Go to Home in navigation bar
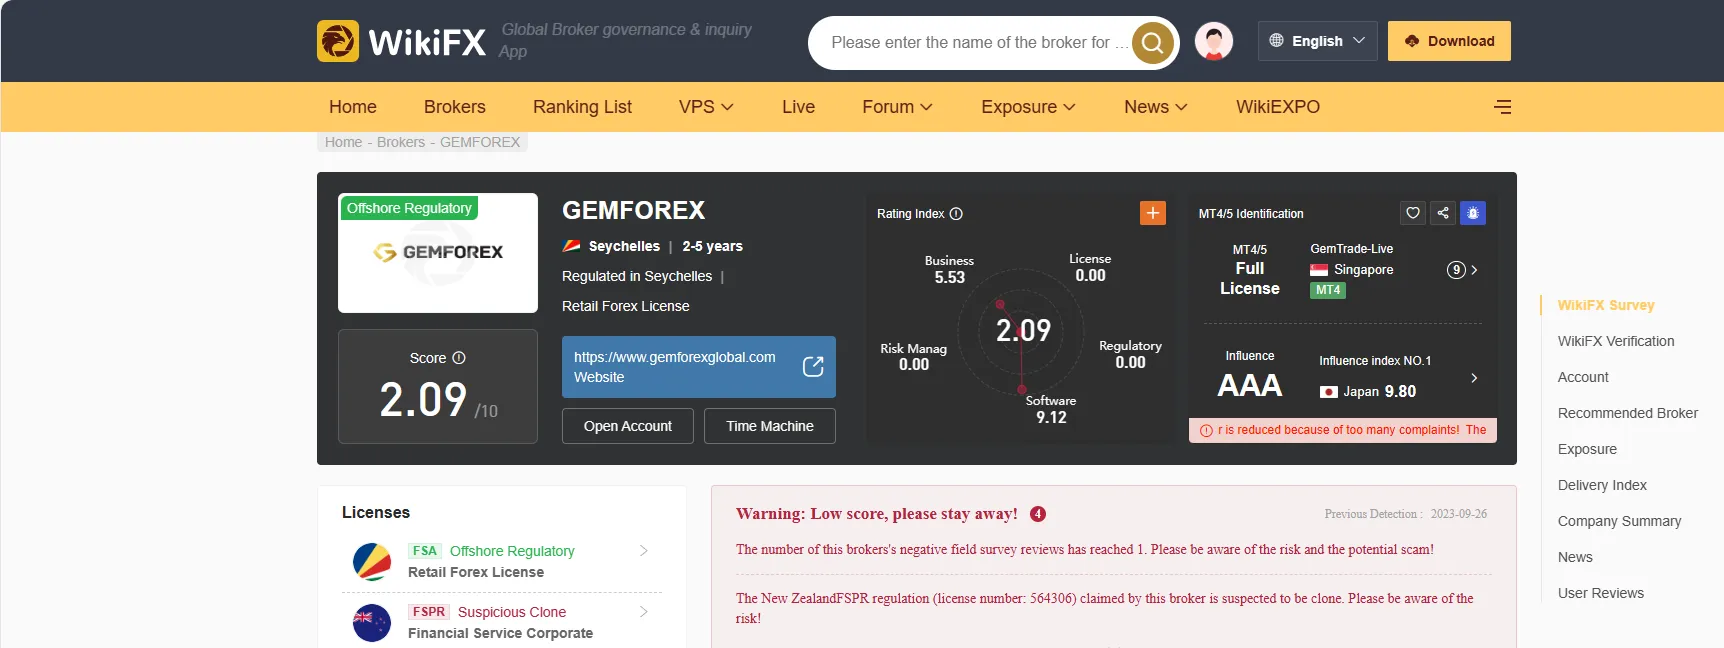 pos(353,107)
